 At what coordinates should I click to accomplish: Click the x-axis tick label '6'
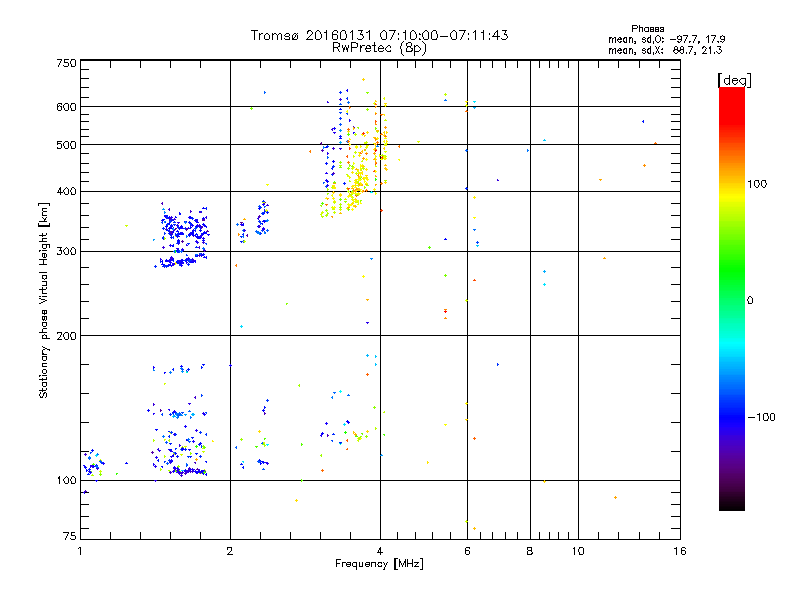[x=467, y=551]
